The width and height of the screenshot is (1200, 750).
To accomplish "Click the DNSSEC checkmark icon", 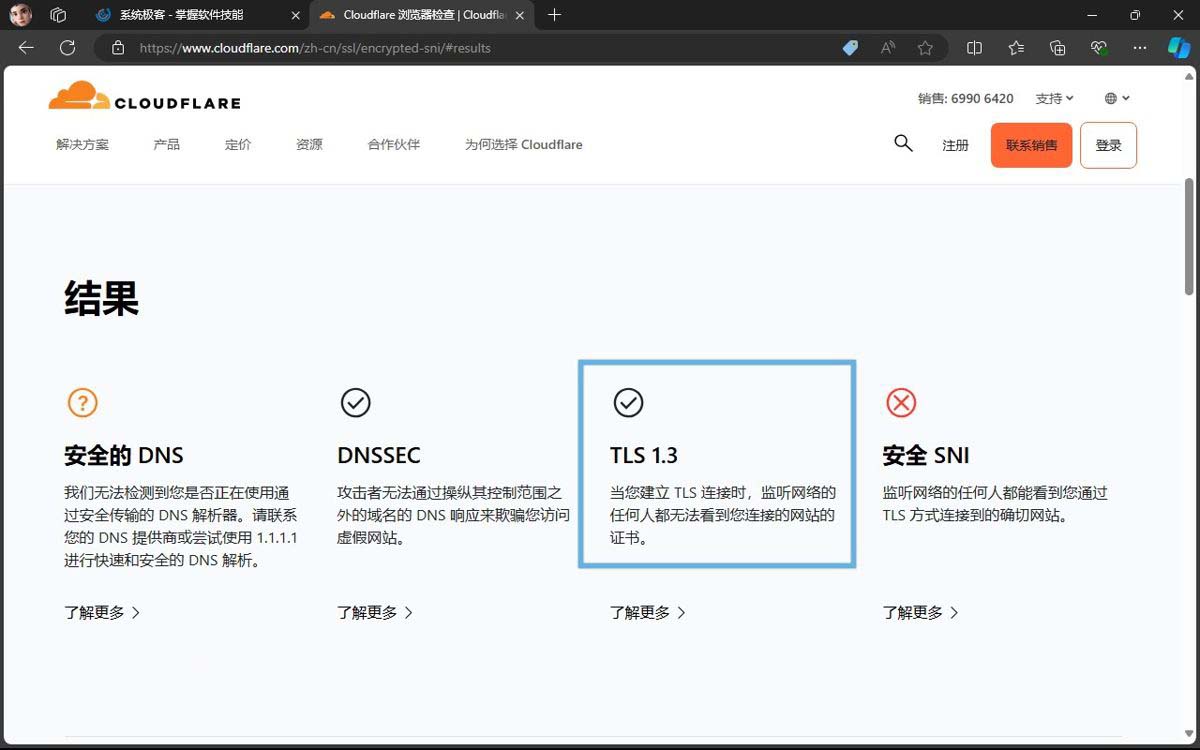I will (x=355, y=403).
